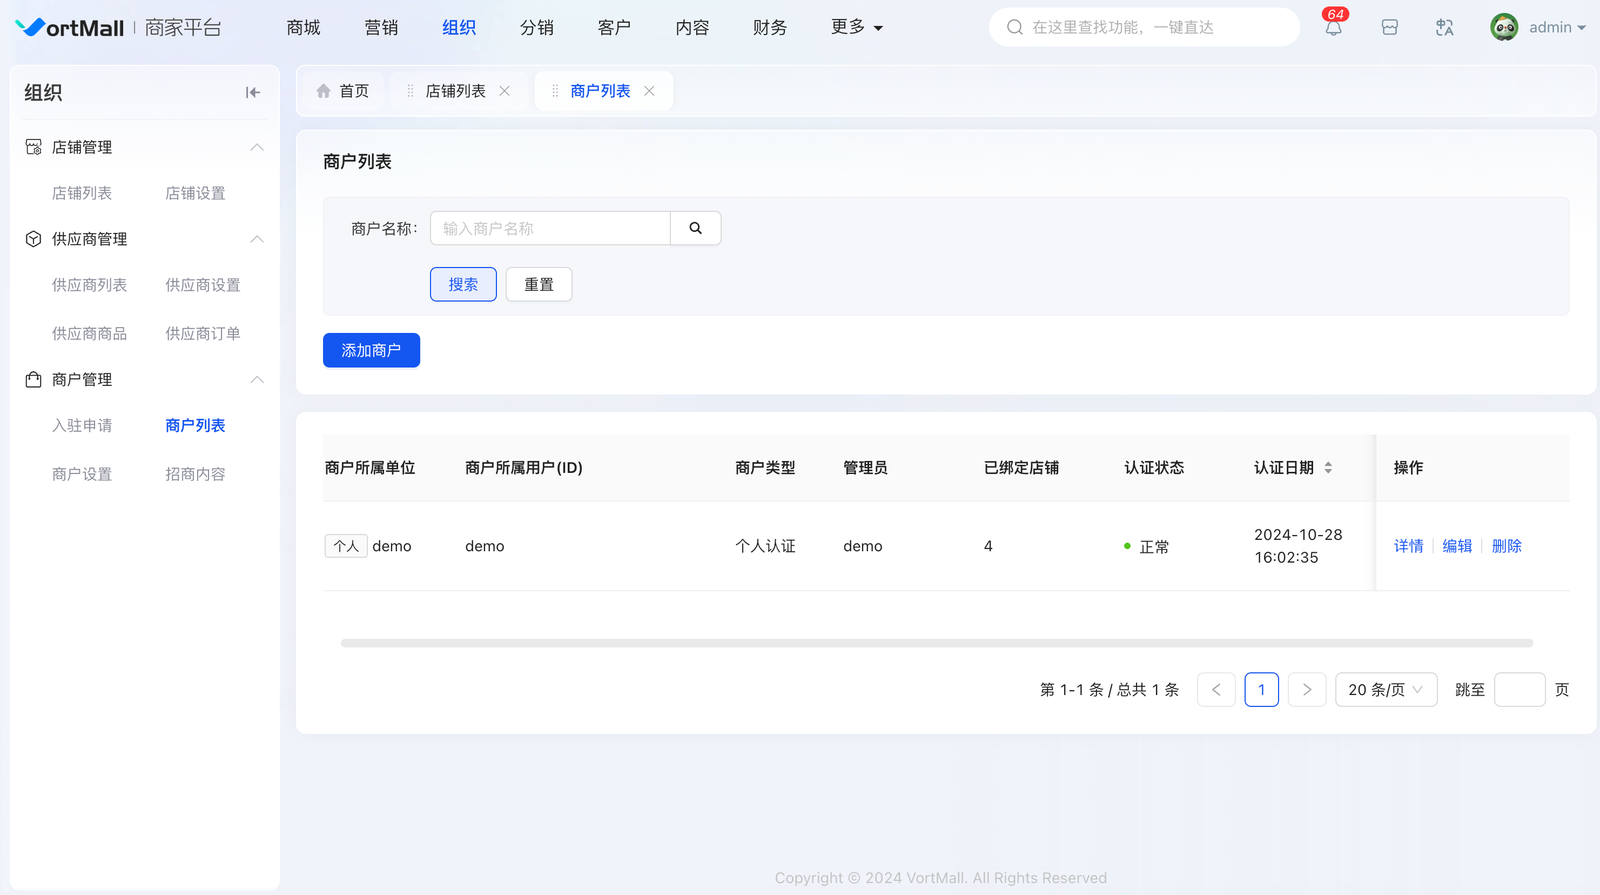Close the 商户列表 tab
The height and width of the screenshot is (895, 1600).
point(649,91)
